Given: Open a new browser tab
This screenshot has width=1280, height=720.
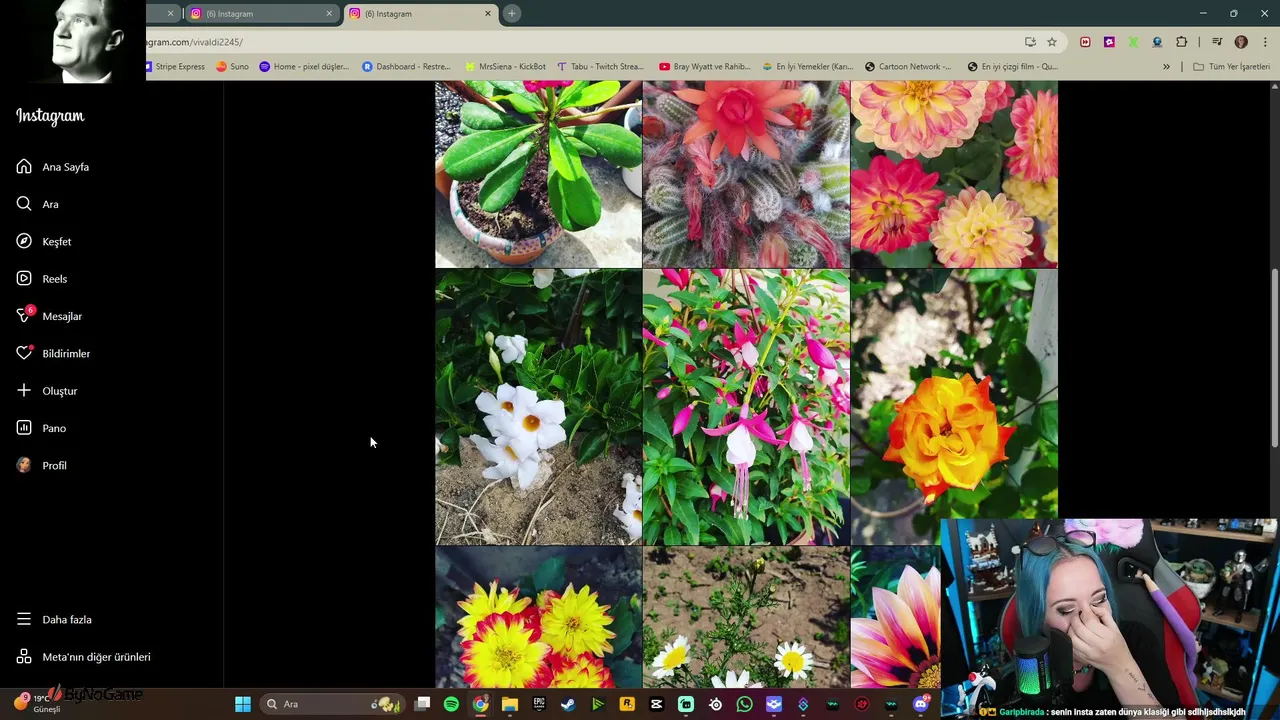Looking at the screenshot, I should pos(512,14).
